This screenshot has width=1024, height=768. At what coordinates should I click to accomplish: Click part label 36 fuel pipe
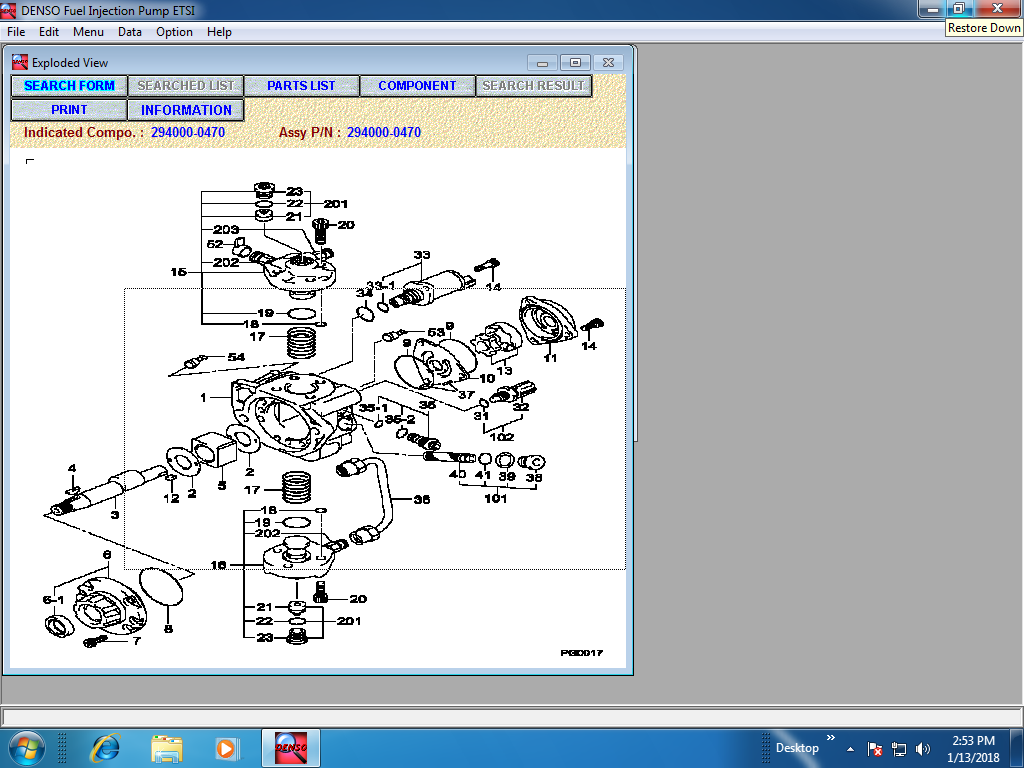tap(422, 500)
